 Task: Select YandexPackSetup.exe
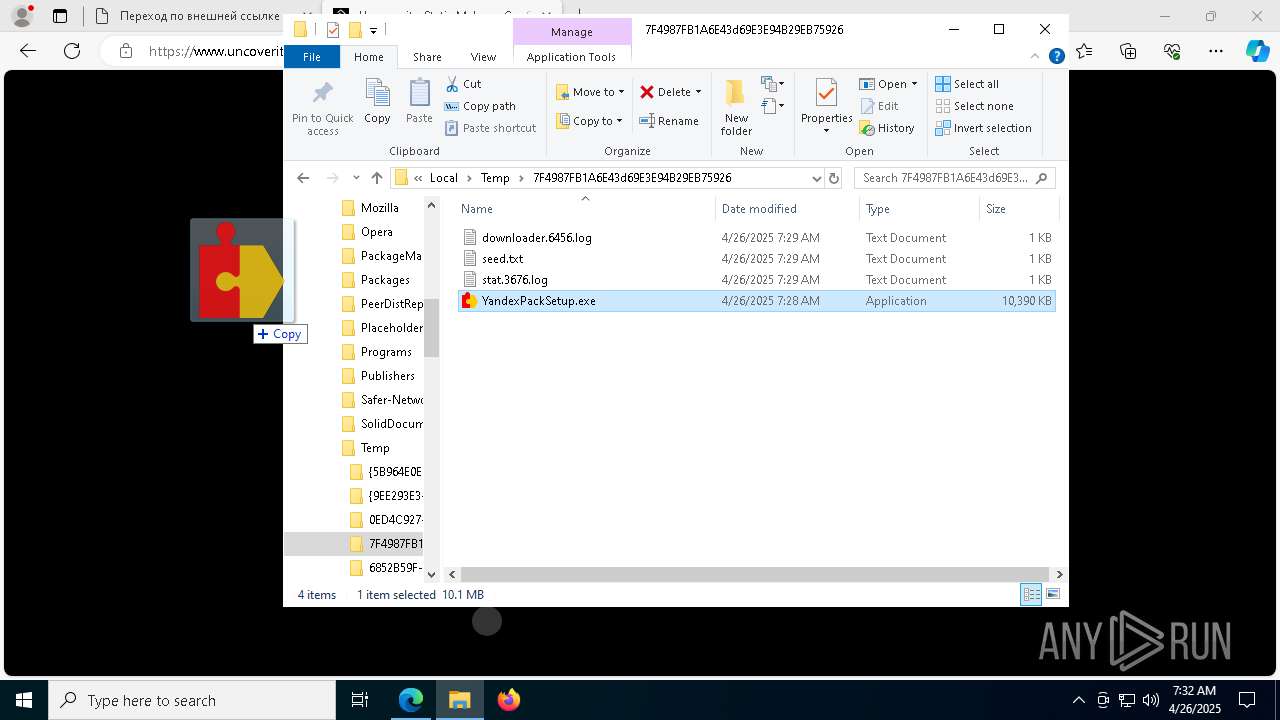pyautogui.click(x=756, y=301)
